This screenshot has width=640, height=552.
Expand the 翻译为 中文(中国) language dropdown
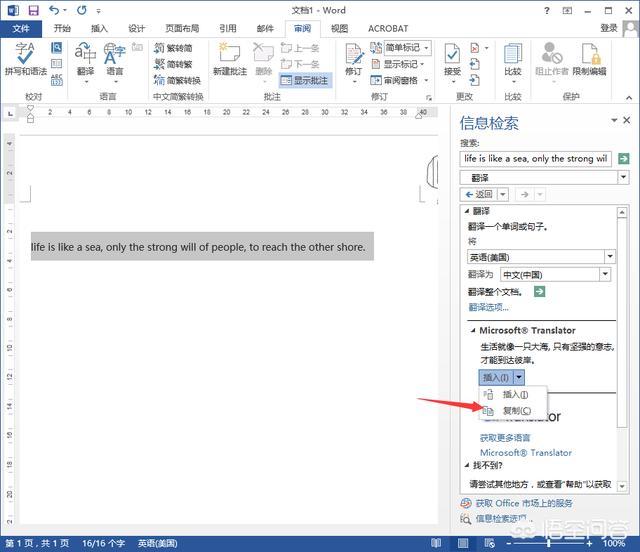tap(605, 274)
